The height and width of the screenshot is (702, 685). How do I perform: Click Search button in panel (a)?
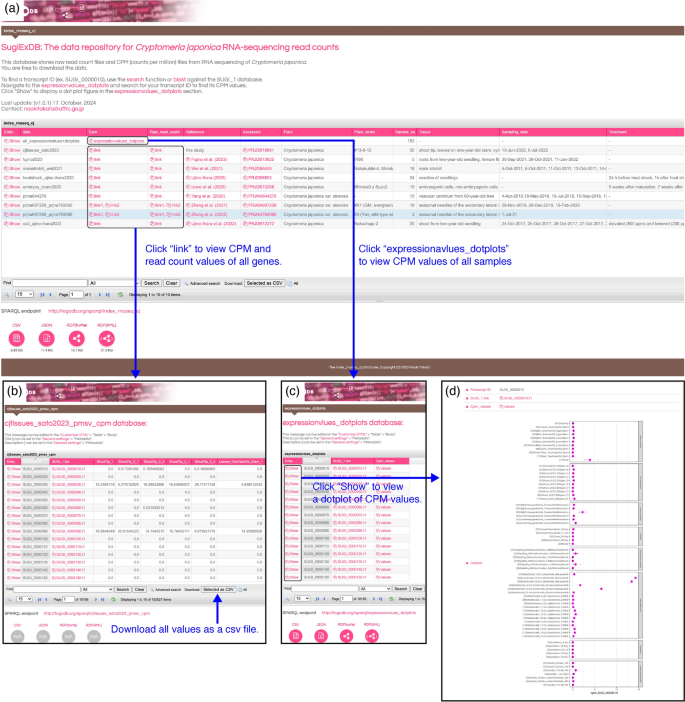click(151, 283)
